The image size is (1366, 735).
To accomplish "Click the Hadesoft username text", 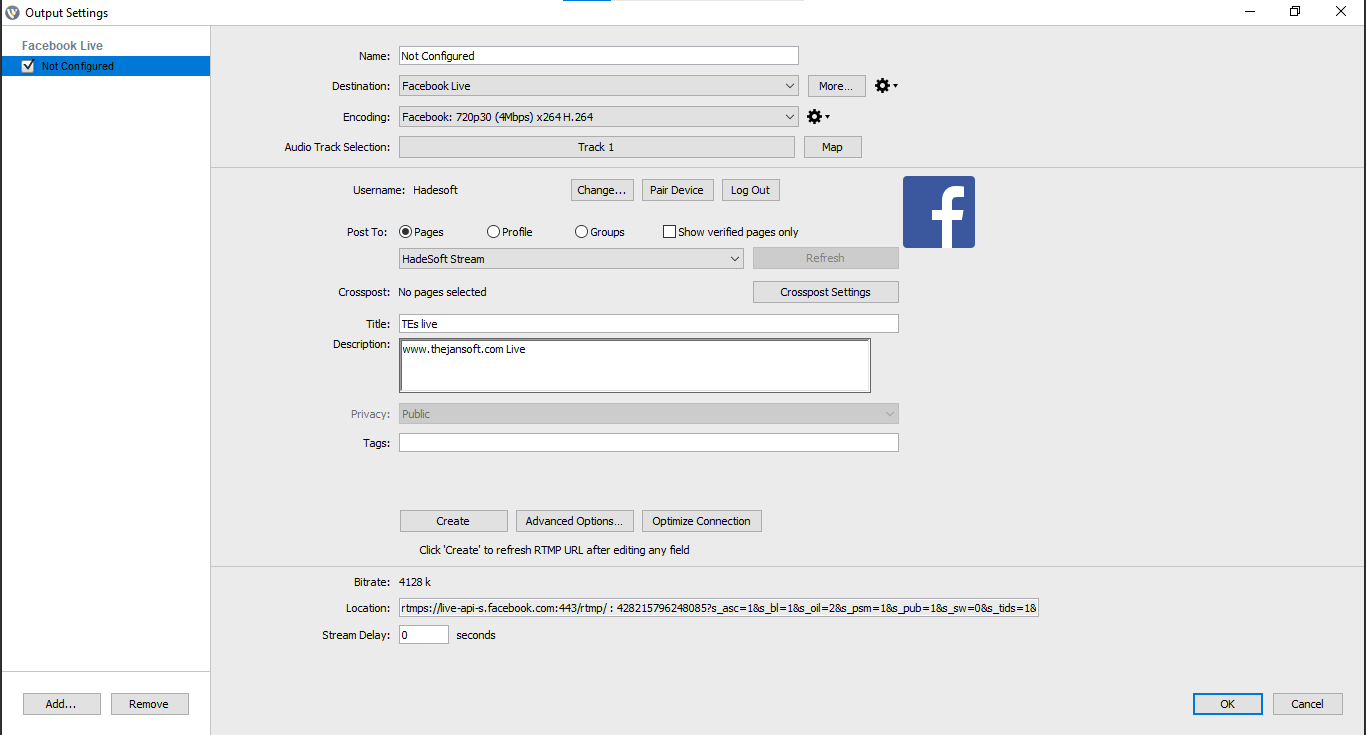I will (435, 190).
